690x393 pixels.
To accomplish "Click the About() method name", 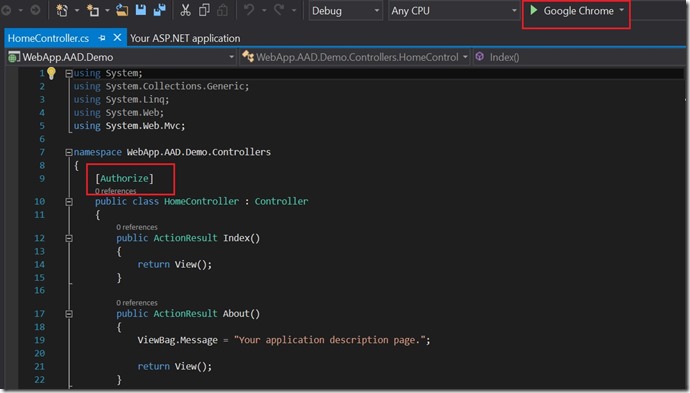I will (241, 314).
